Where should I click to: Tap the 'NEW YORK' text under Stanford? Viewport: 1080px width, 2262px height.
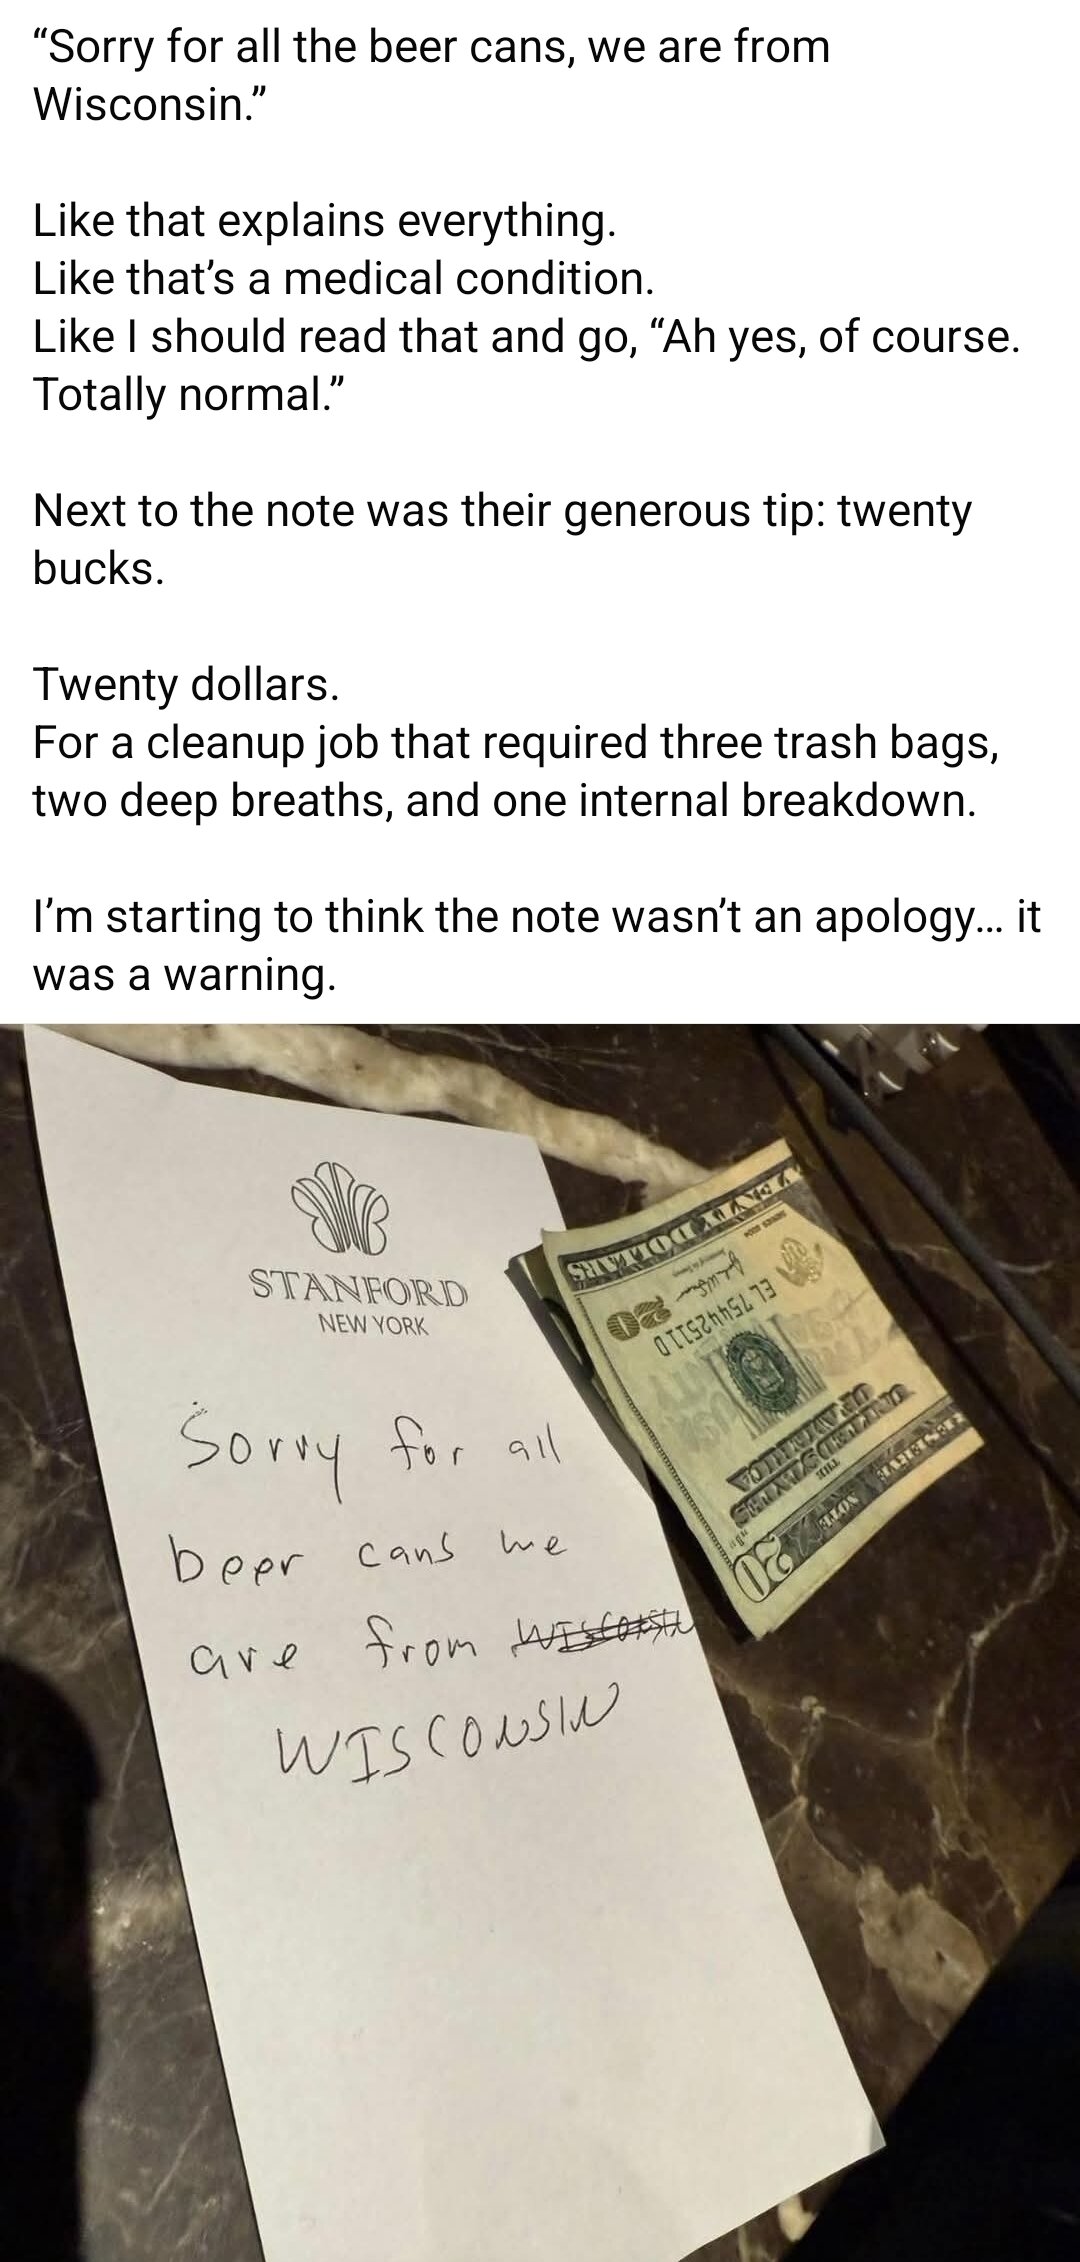pyautogui.click(x=372, y=1327)
